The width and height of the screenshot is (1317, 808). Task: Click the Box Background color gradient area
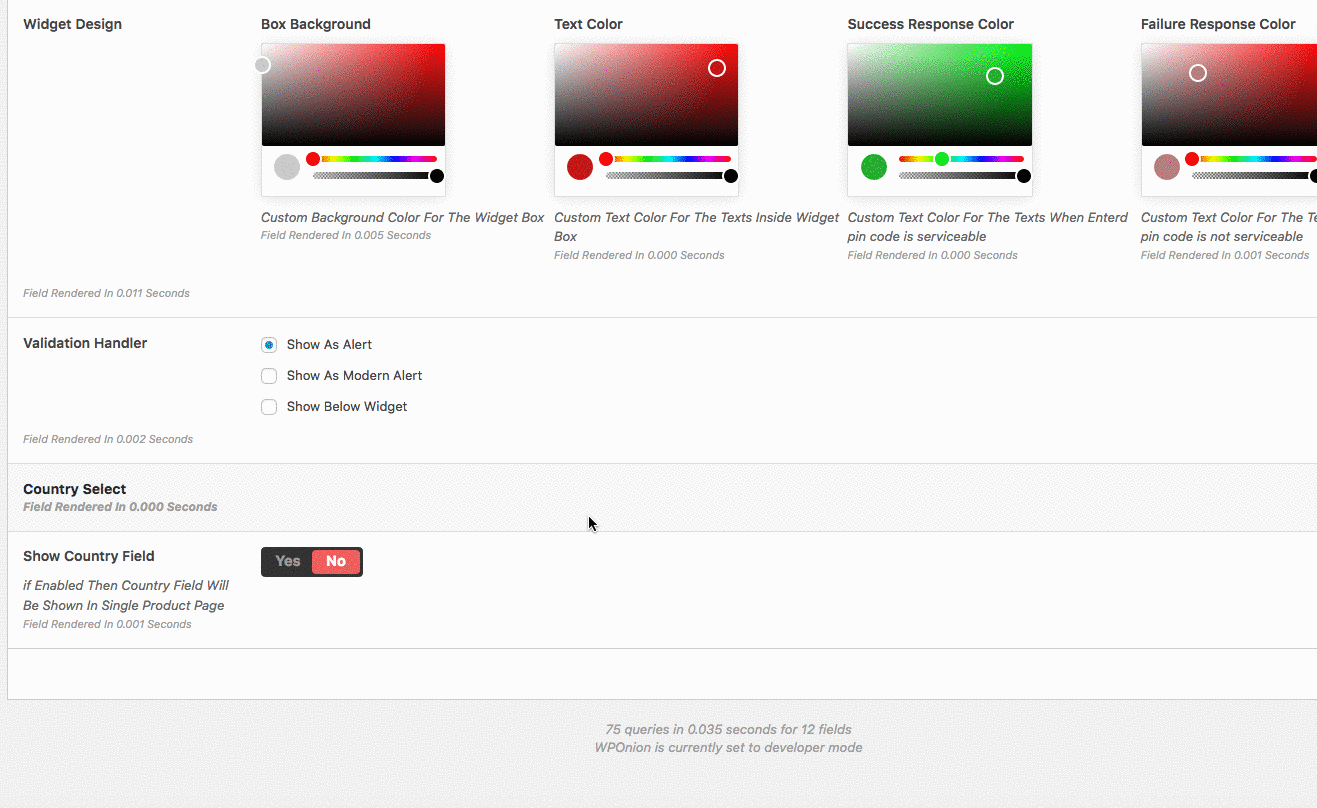[x=353, y=95]
